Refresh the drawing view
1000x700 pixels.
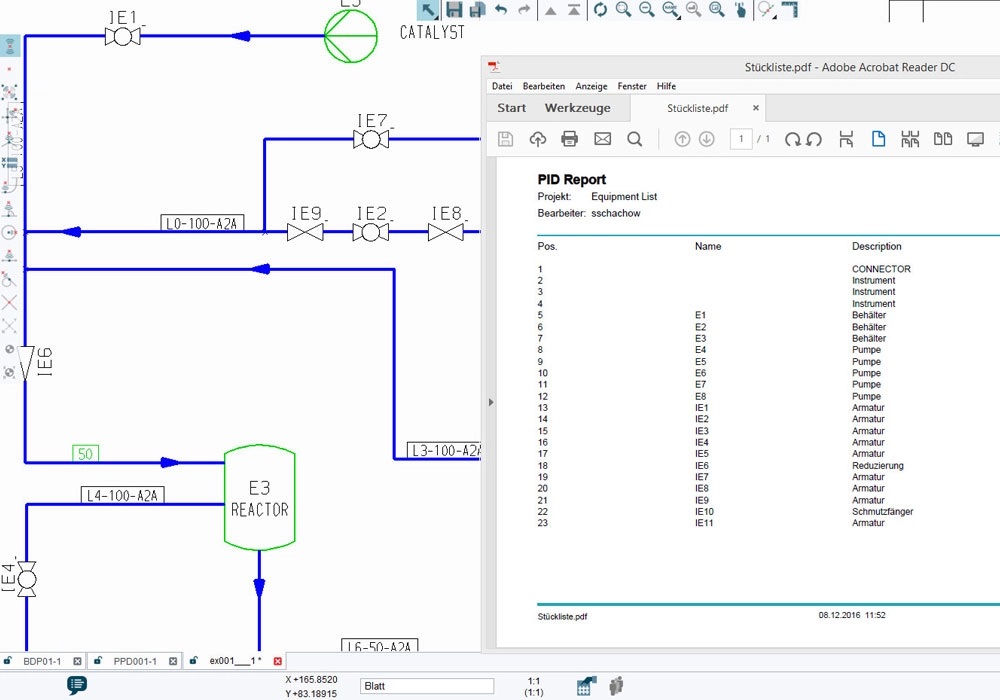[600, 10]
